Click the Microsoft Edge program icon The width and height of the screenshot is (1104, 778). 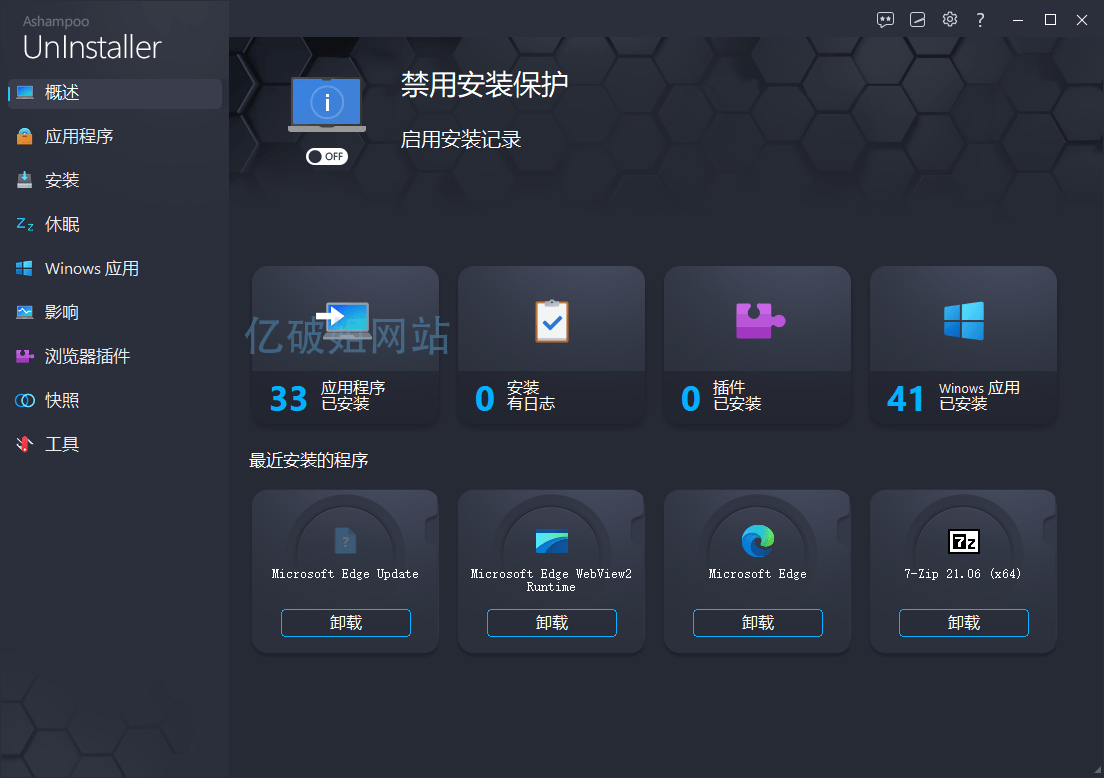757,542
